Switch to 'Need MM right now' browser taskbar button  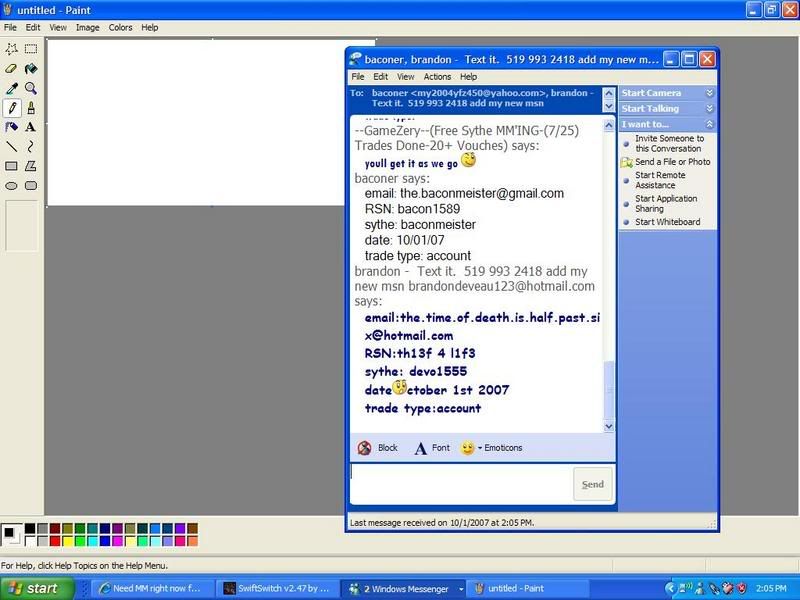pyautogui.click(x=151, y=588)
